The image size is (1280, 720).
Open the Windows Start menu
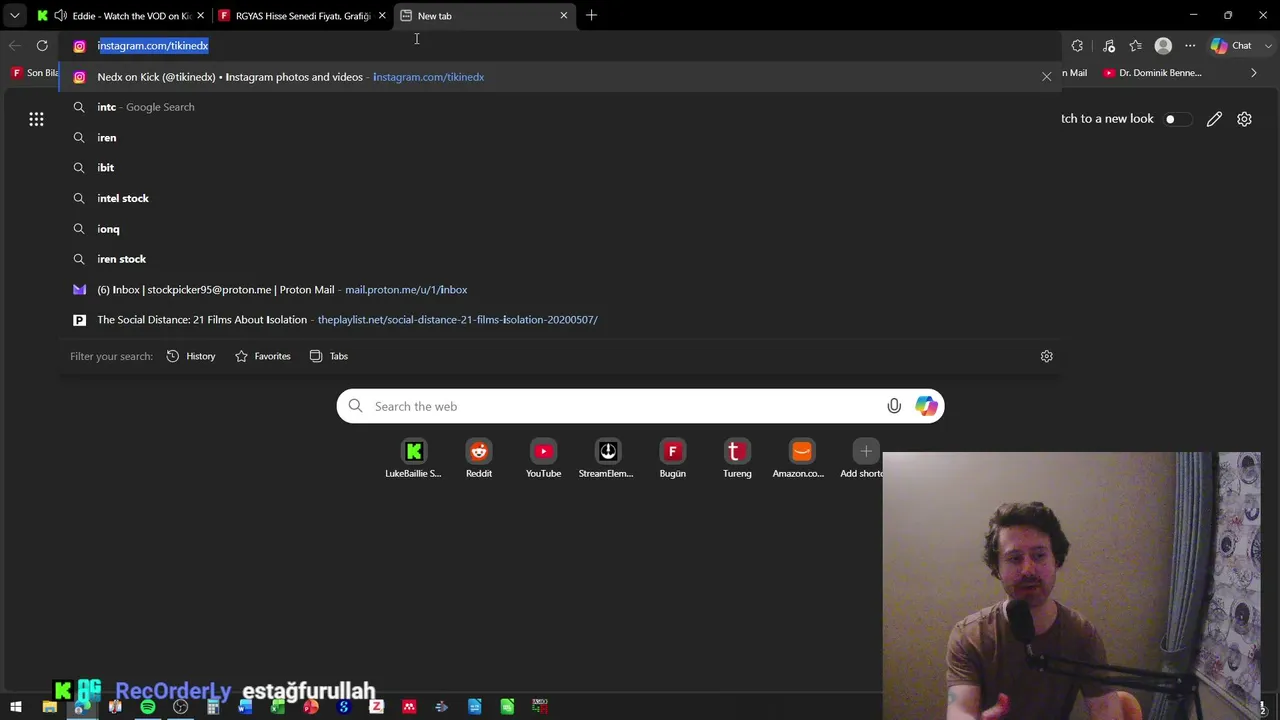pyautogui.click(x=16, y=707)
